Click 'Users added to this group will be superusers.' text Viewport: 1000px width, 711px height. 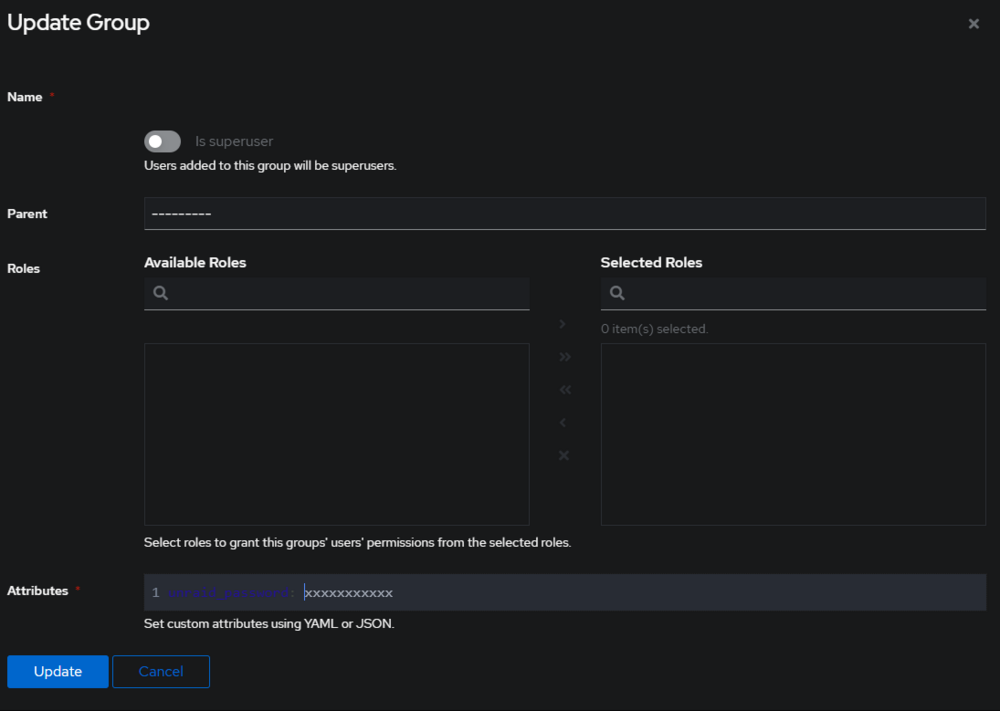coord(270,166)
